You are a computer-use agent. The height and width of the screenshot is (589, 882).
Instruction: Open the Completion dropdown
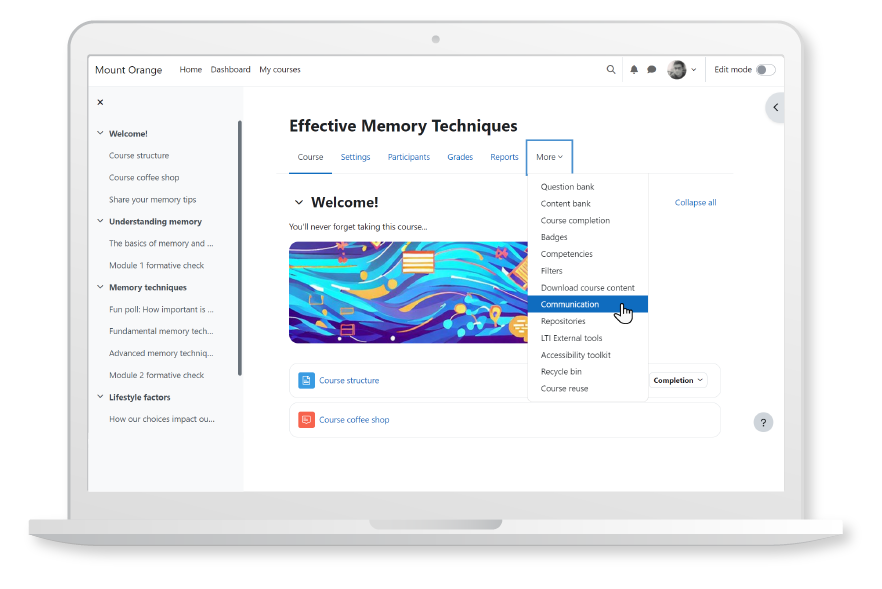(x=678, y=380)
